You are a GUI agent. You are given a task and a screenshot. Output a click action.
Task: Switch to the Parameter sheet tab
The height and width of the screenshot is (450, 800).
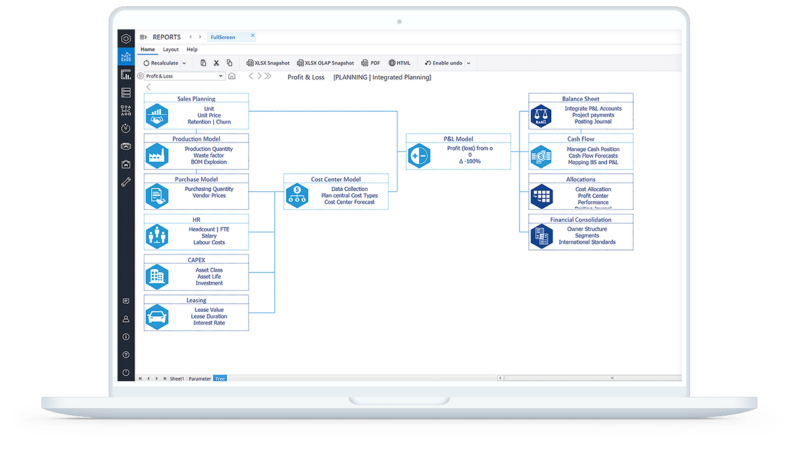(x=200, y=379)
